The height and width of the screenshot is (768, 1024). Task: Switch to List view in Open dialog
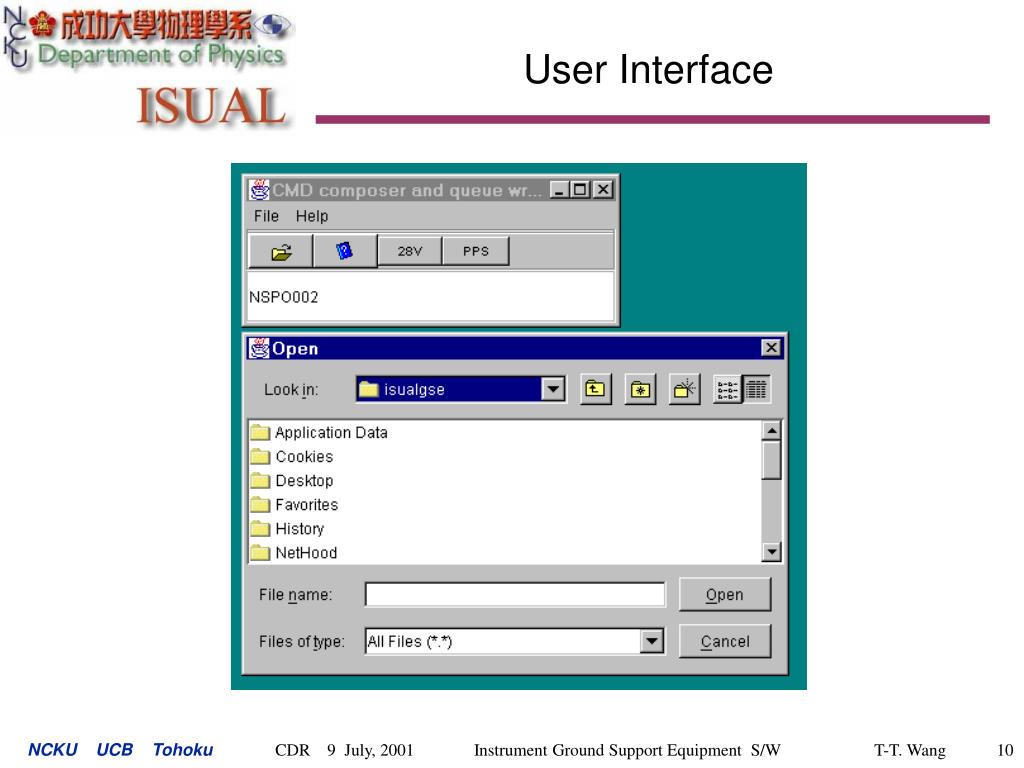(x=728, y=390)
